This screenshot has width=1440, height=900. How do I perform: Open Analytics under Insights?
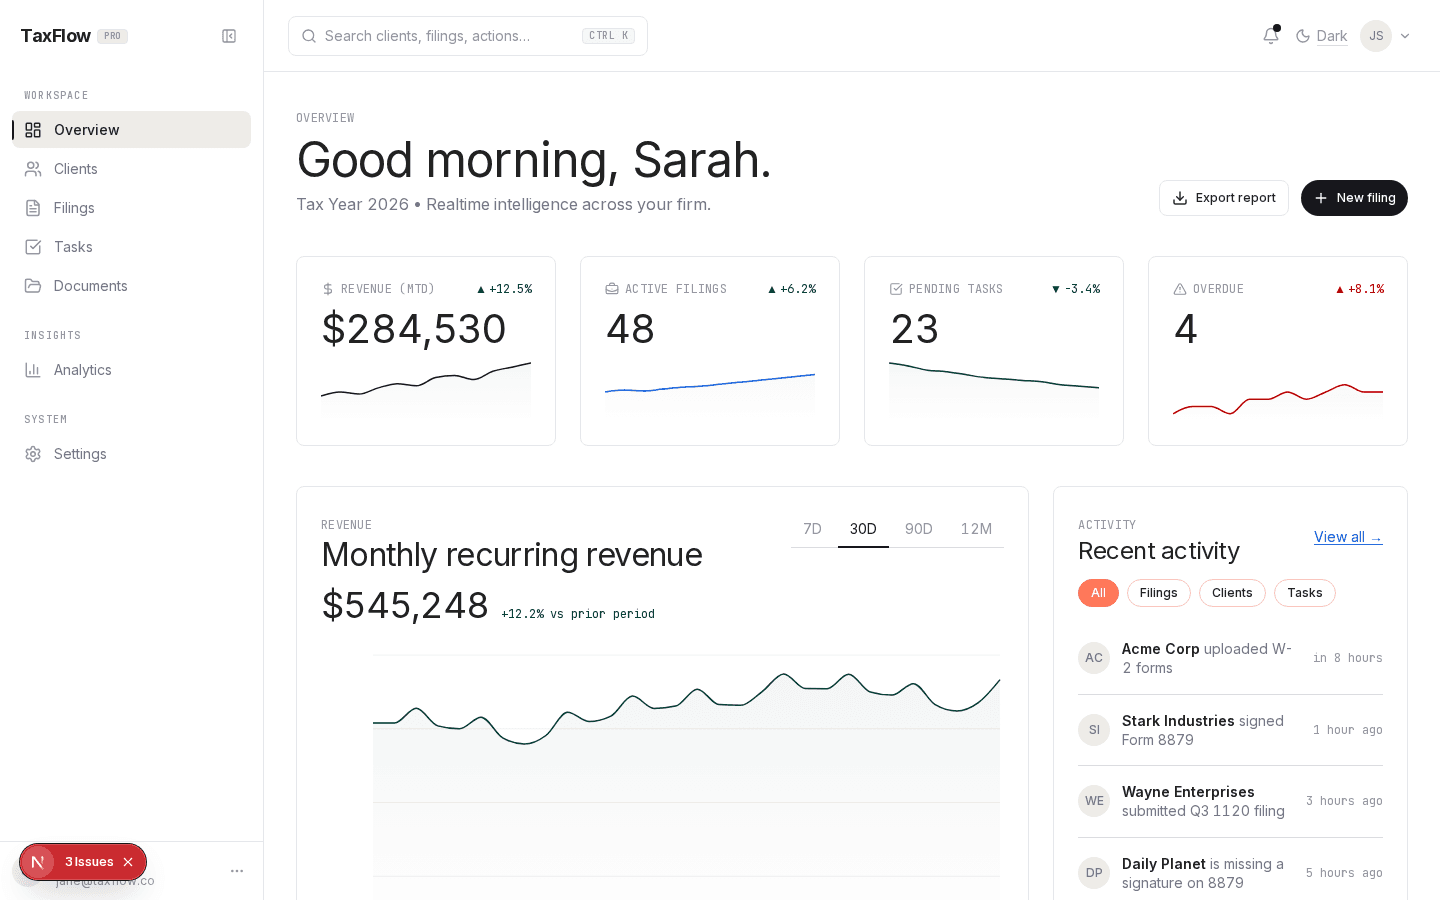point(132,370)
